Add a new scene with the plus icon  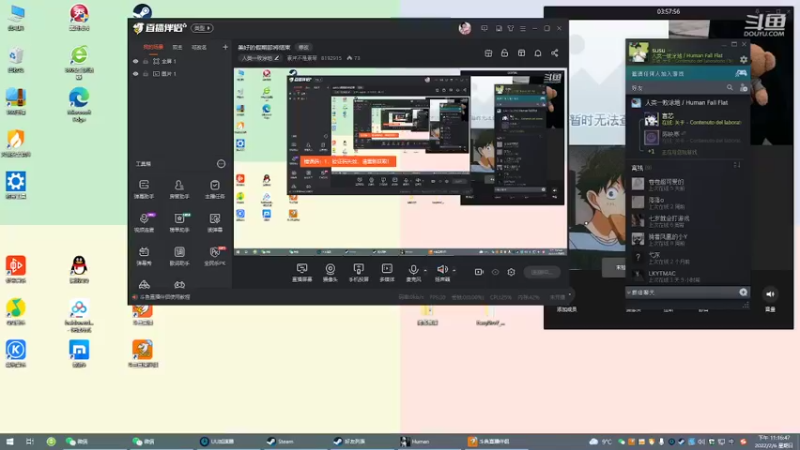click(225, 47)
